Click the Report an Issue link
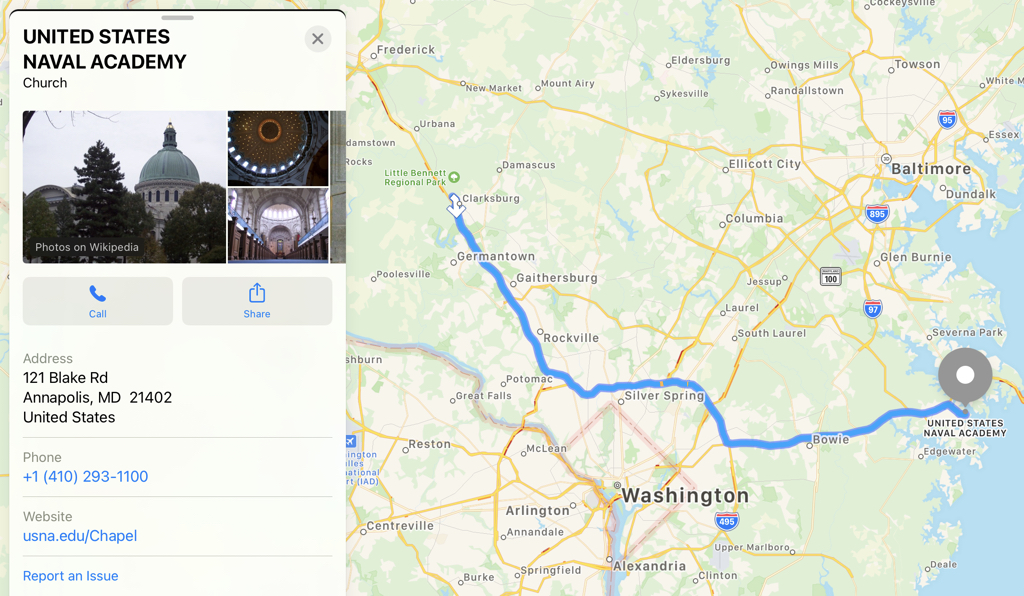 (x=71, y=576)
